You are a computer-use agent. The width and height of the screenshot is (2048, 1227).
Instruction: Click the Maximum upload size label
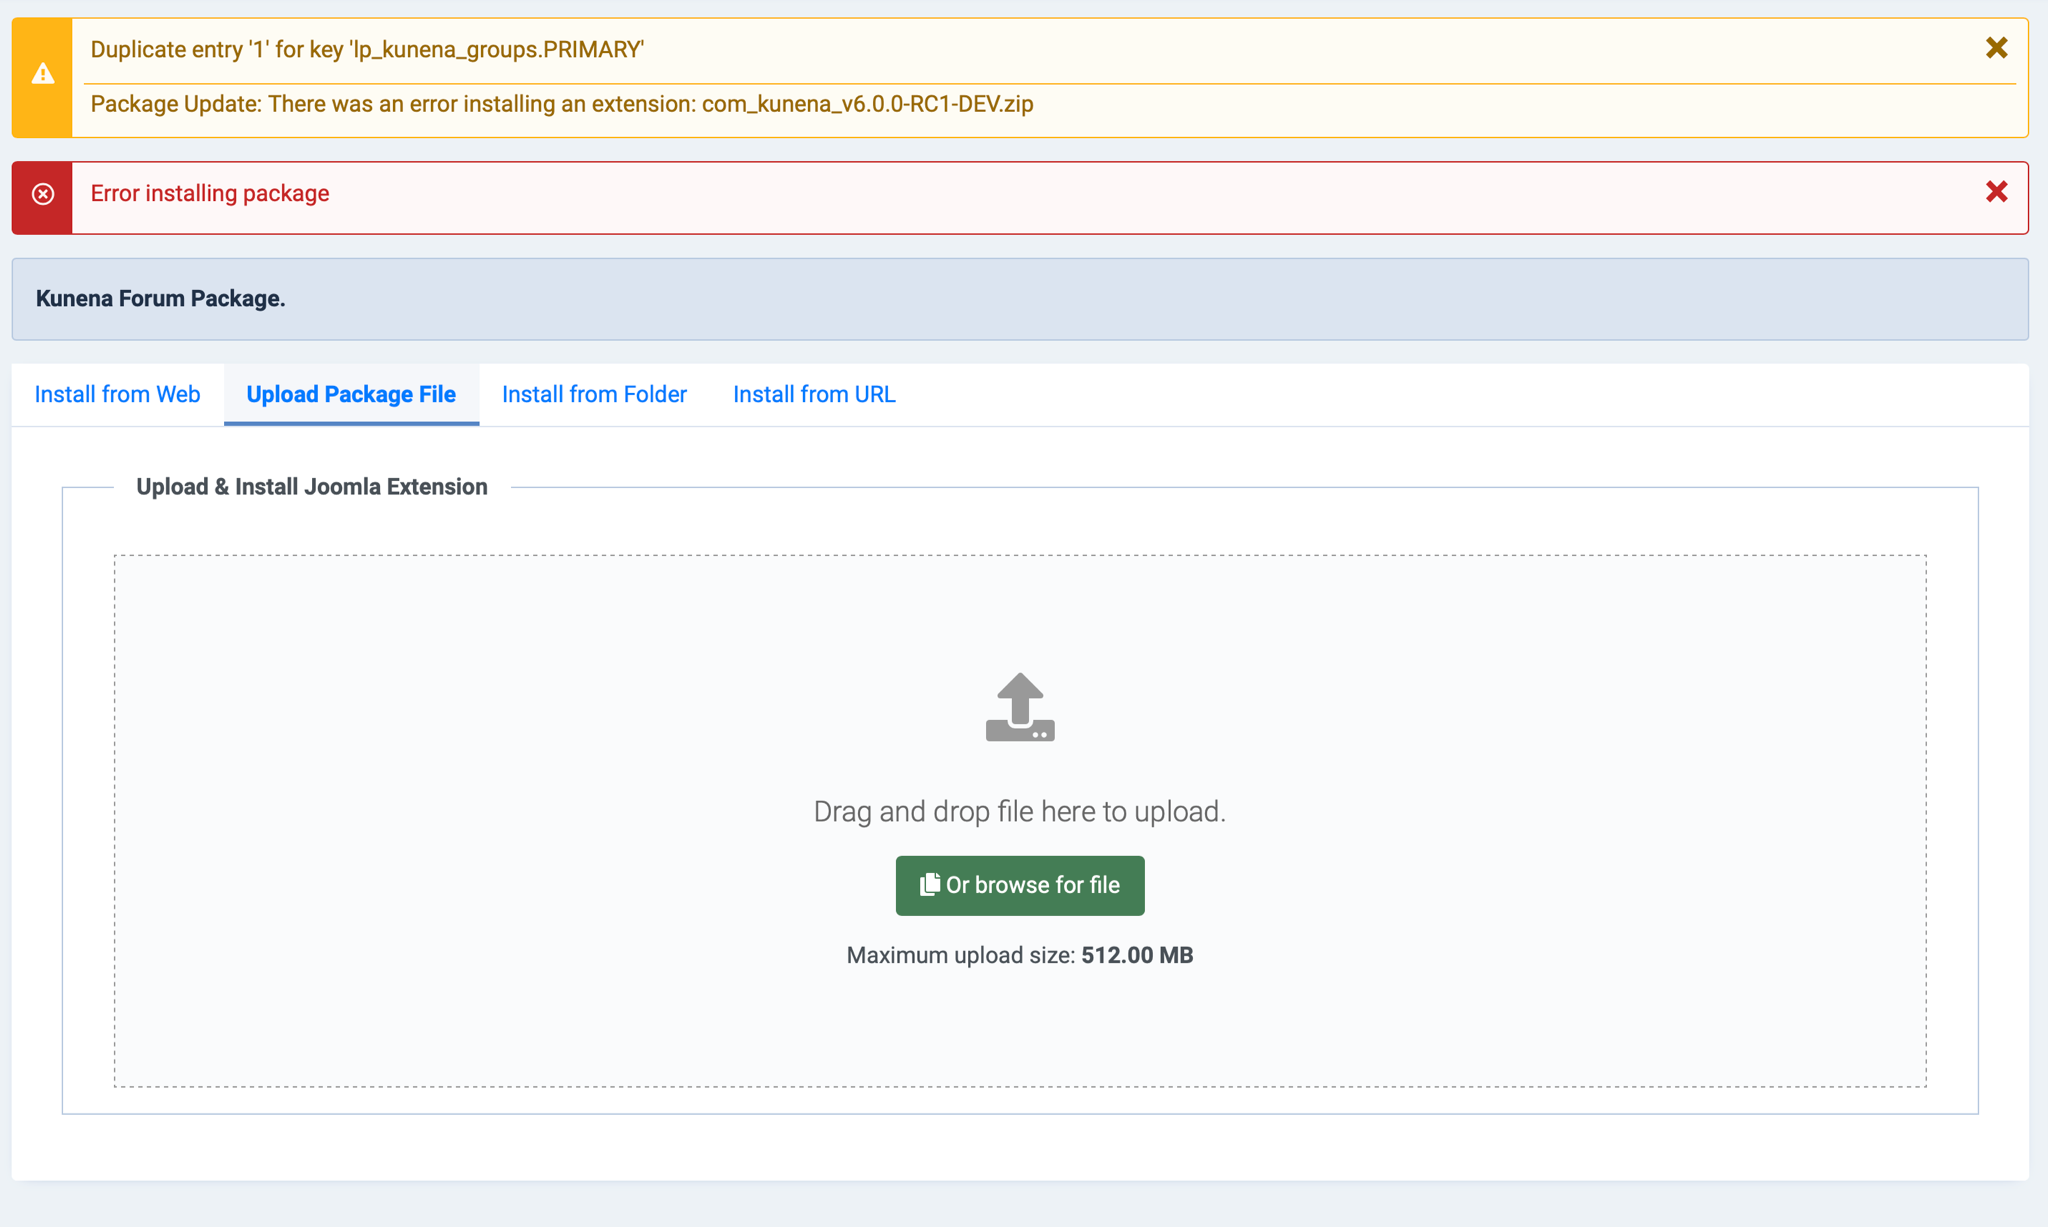pos(961,955)
